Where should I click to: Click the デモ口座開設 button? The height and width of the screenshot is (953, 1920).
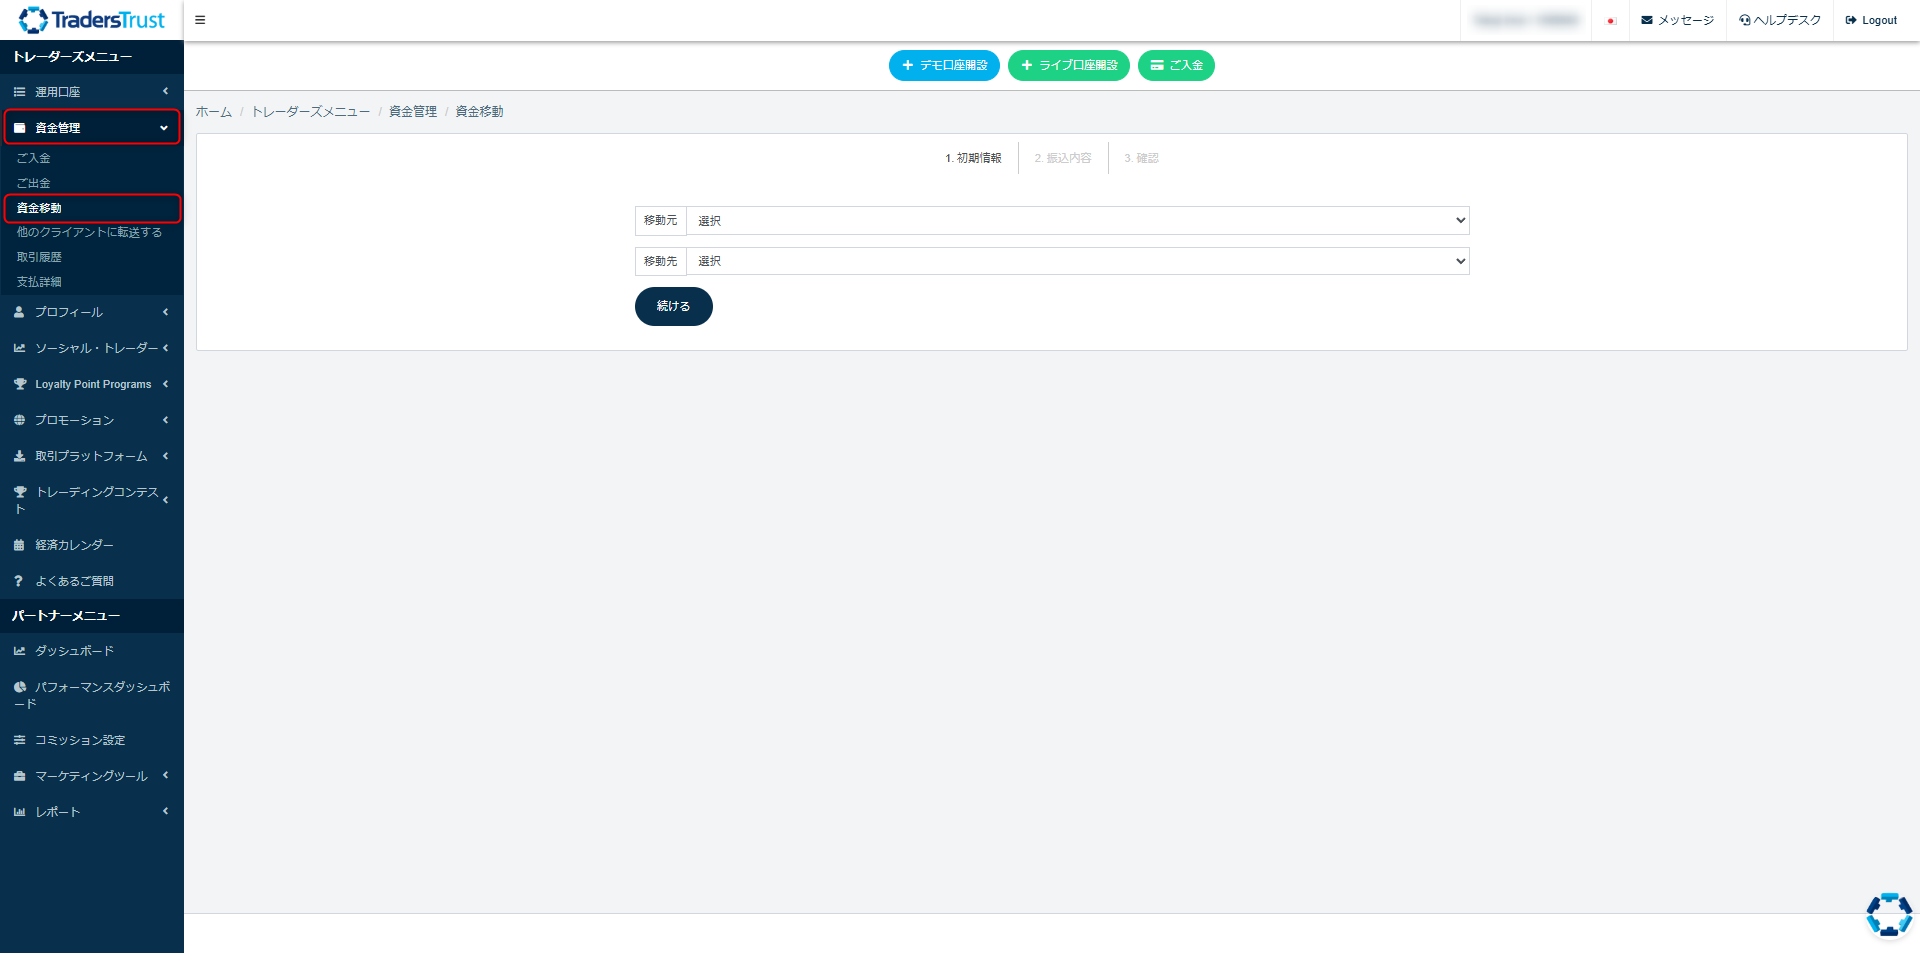[944, 65]
